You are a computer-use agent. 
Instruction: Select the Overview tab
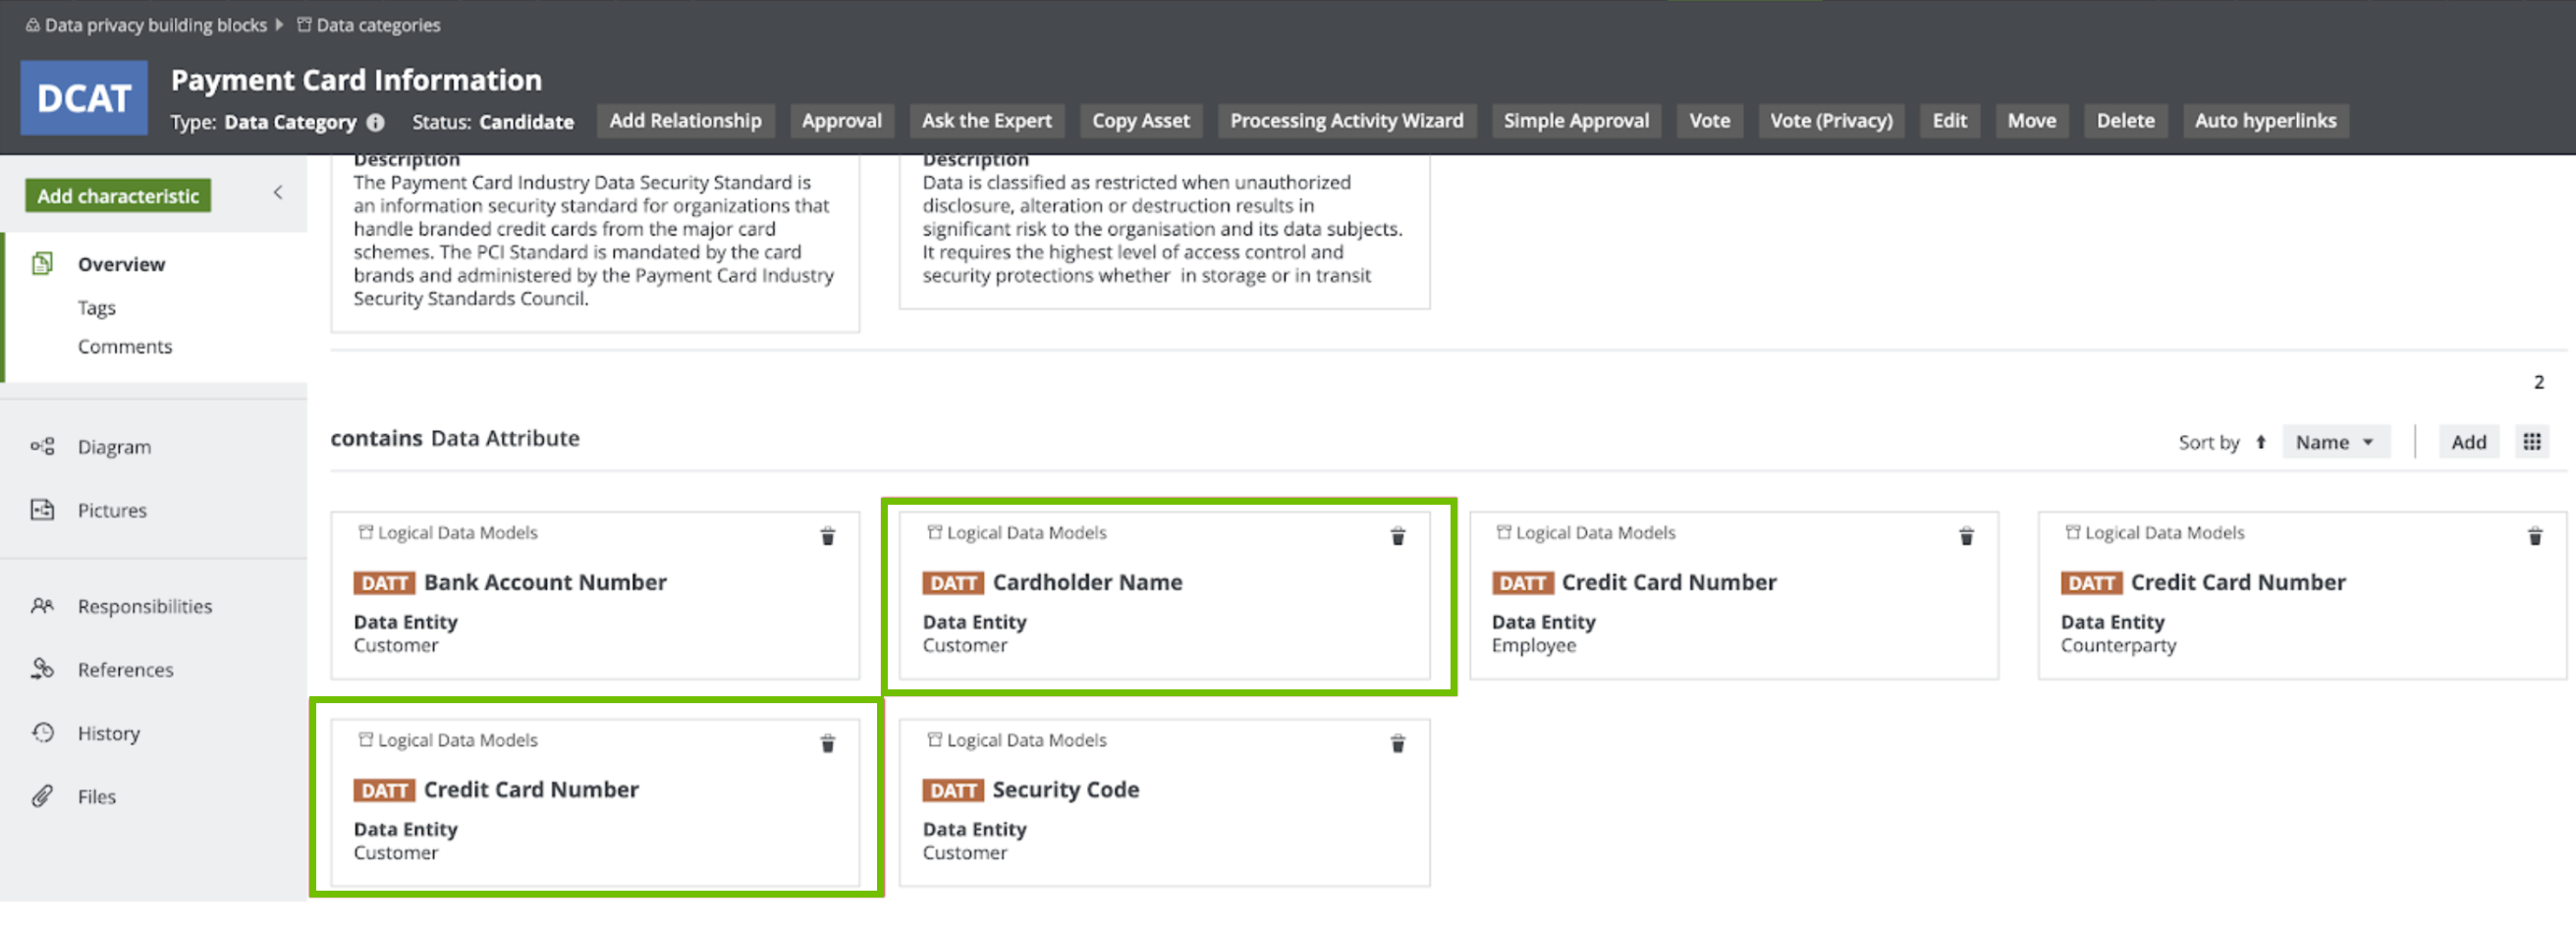click(x=121, y=264)
